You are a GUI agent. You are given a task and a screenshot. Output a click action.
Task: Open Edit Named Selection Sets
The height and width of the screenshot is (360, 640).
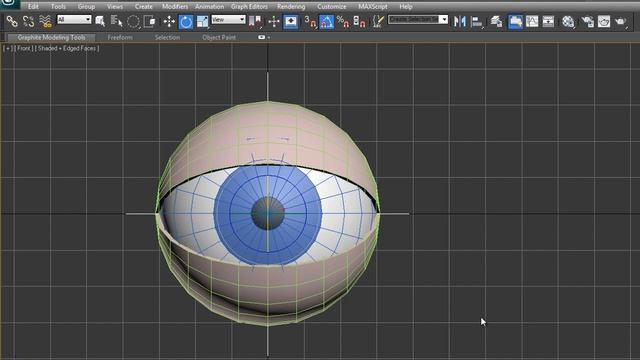pos(378,21)
